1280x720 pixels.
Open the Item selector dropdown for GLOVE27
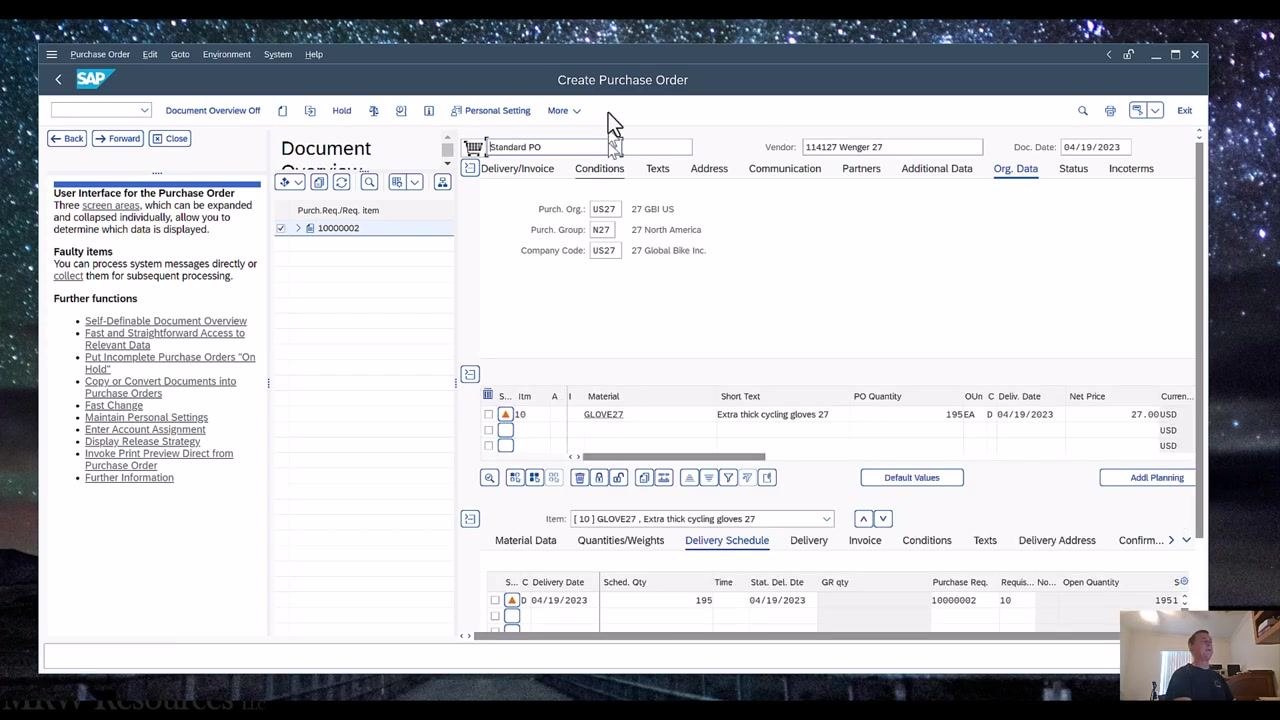(826, 519)
